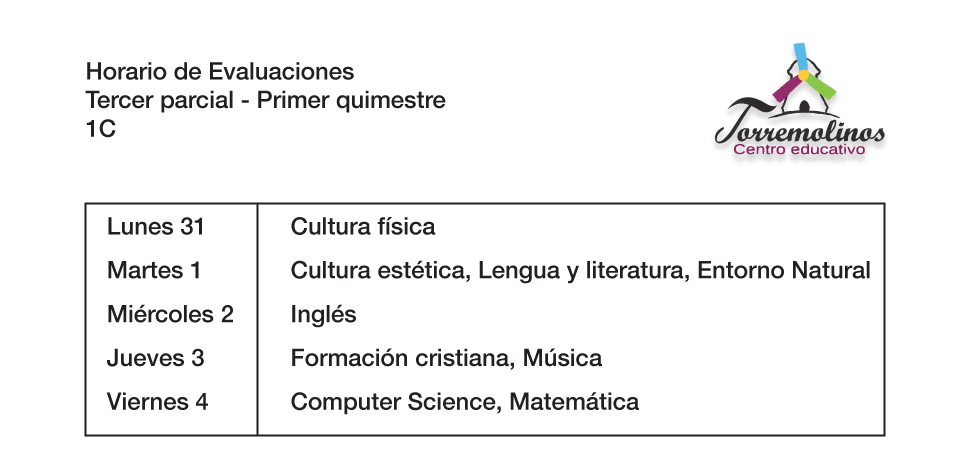Click the 'Centro educativo' tagline text
The image size is (966, 473).
click(x=799, y=150)
